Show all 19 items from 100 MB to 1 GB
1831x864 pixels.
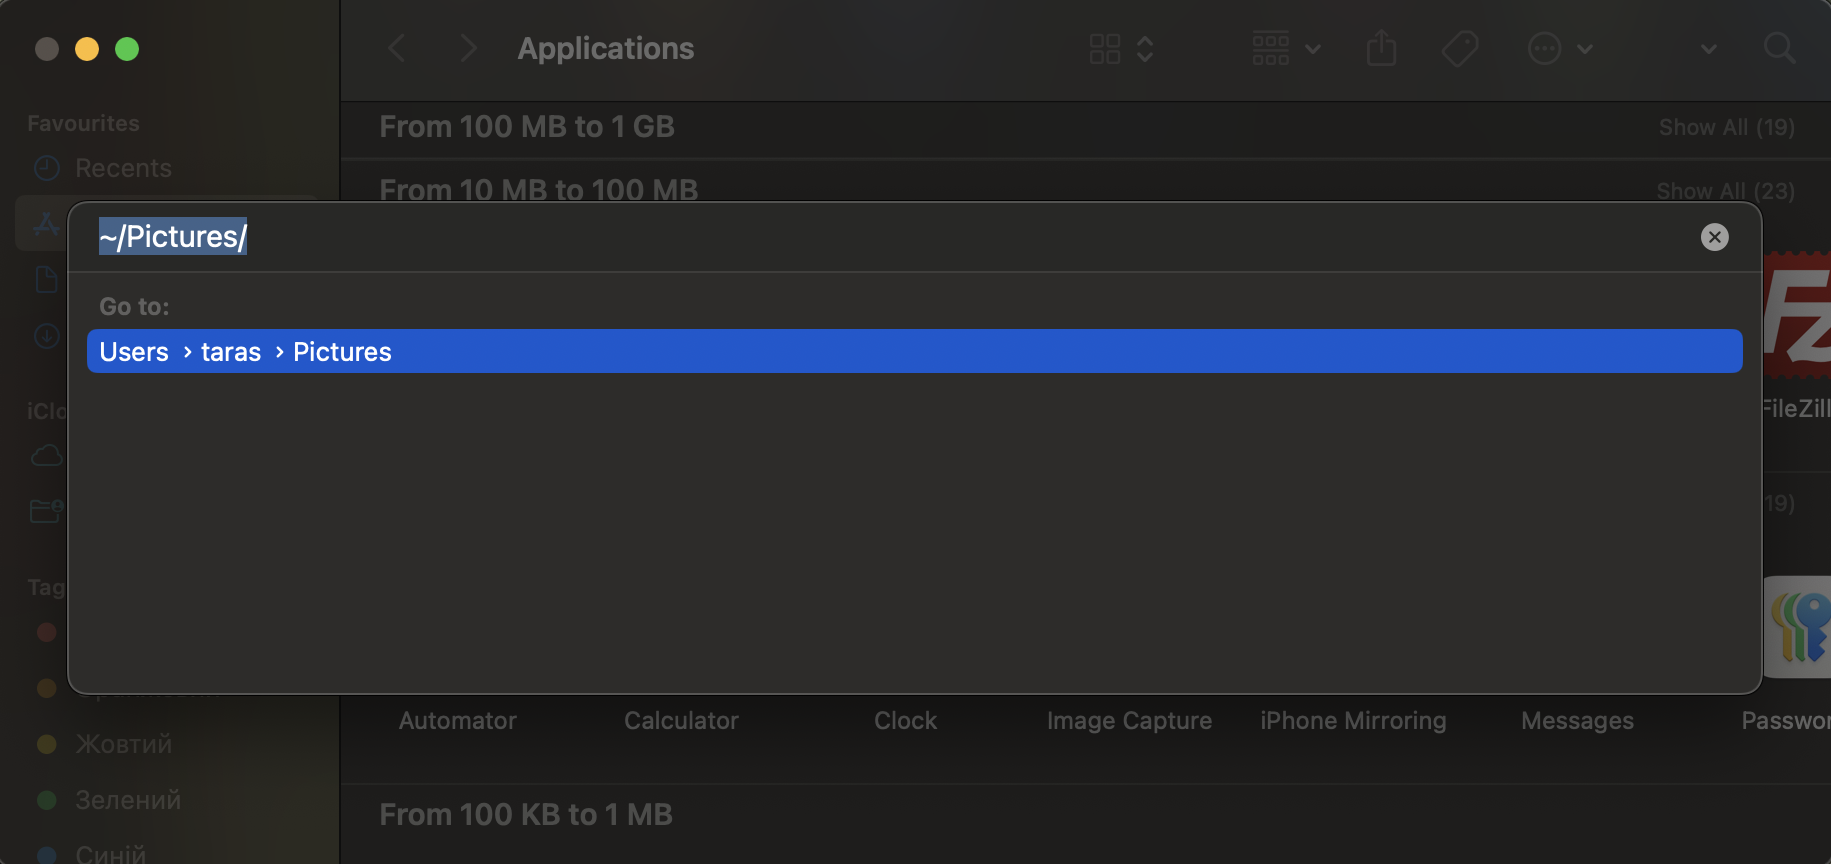(x=1726, y=127)
